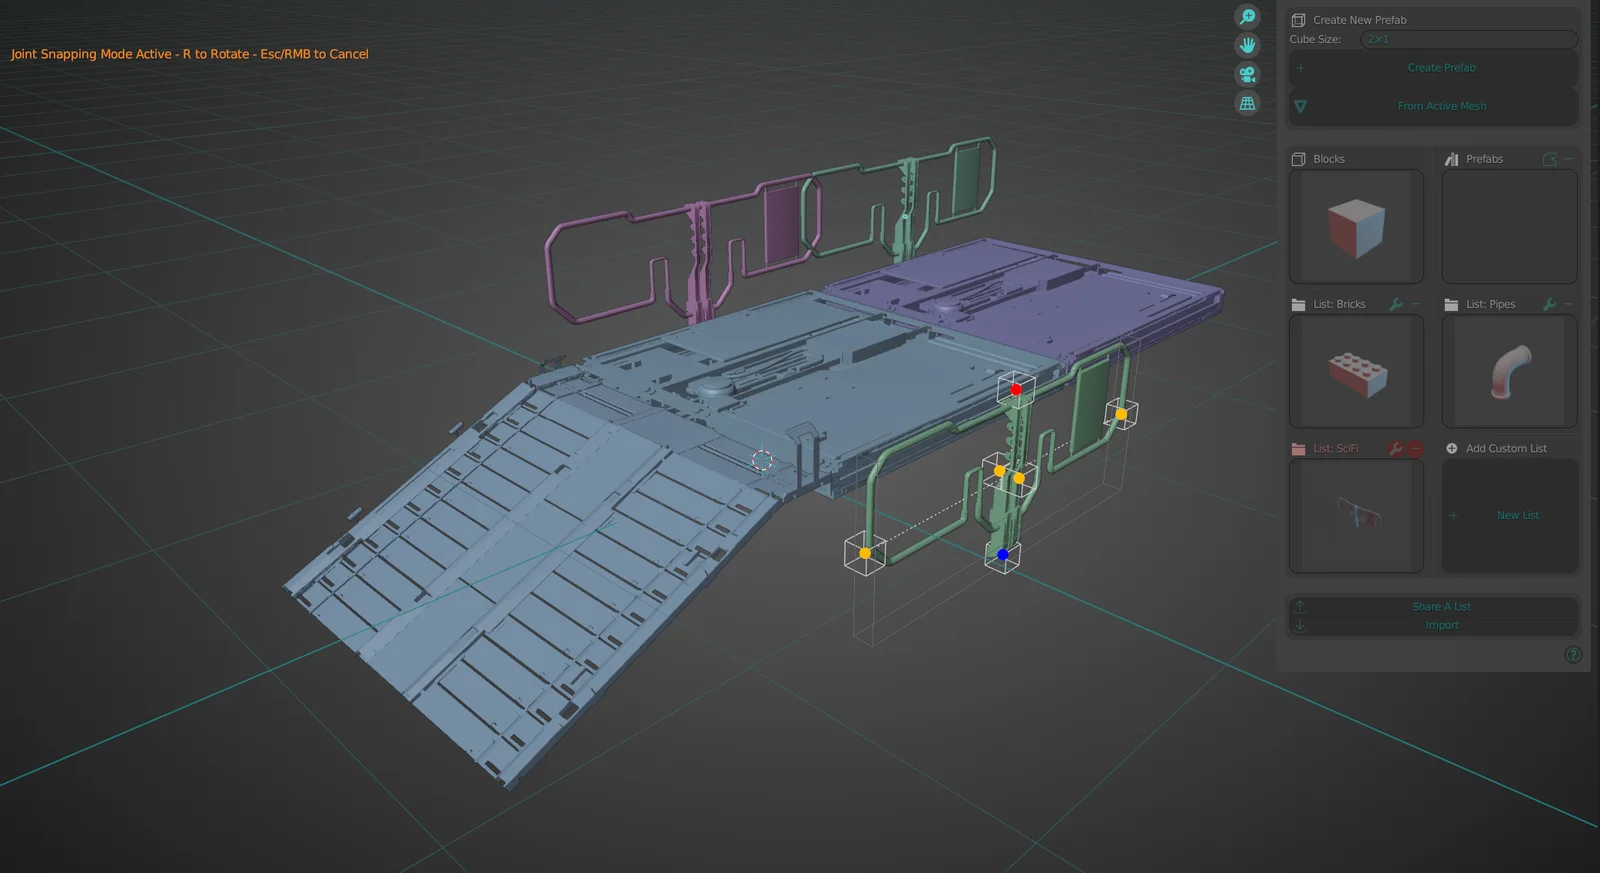Image resolution: width=1600 pixels, height=873 pixels.
Task: Click the Joint Snapping Mode status text
Action: 190,54
